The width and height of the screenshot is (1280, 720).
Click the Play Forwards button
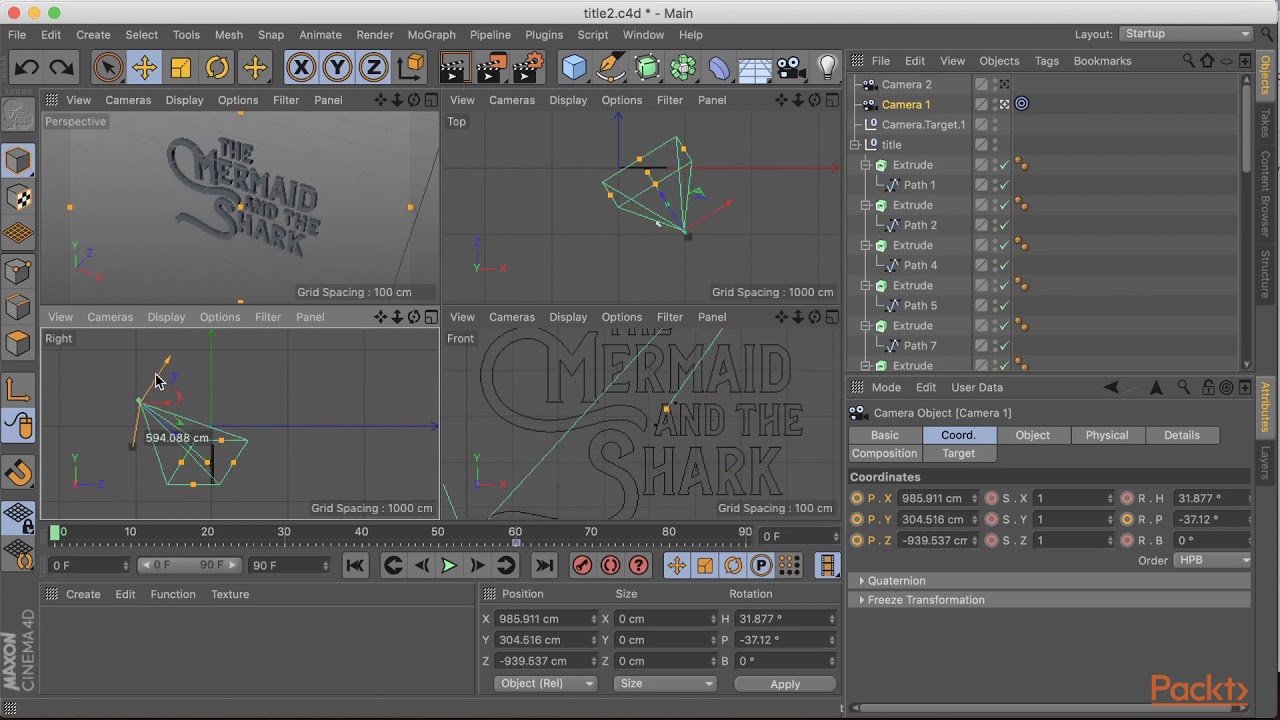[x=449, y=565]
